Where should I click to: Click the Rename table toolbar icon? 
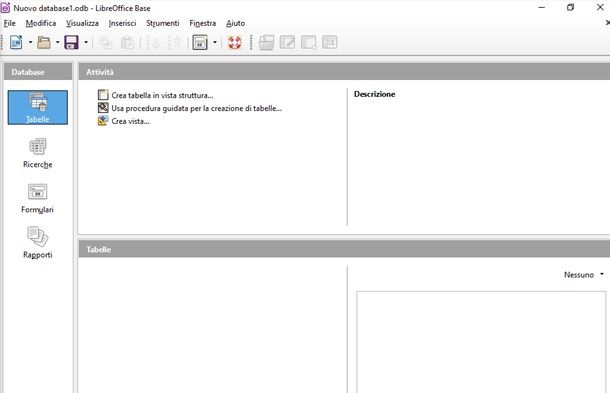pyautogui.click(x=330, y=42)
